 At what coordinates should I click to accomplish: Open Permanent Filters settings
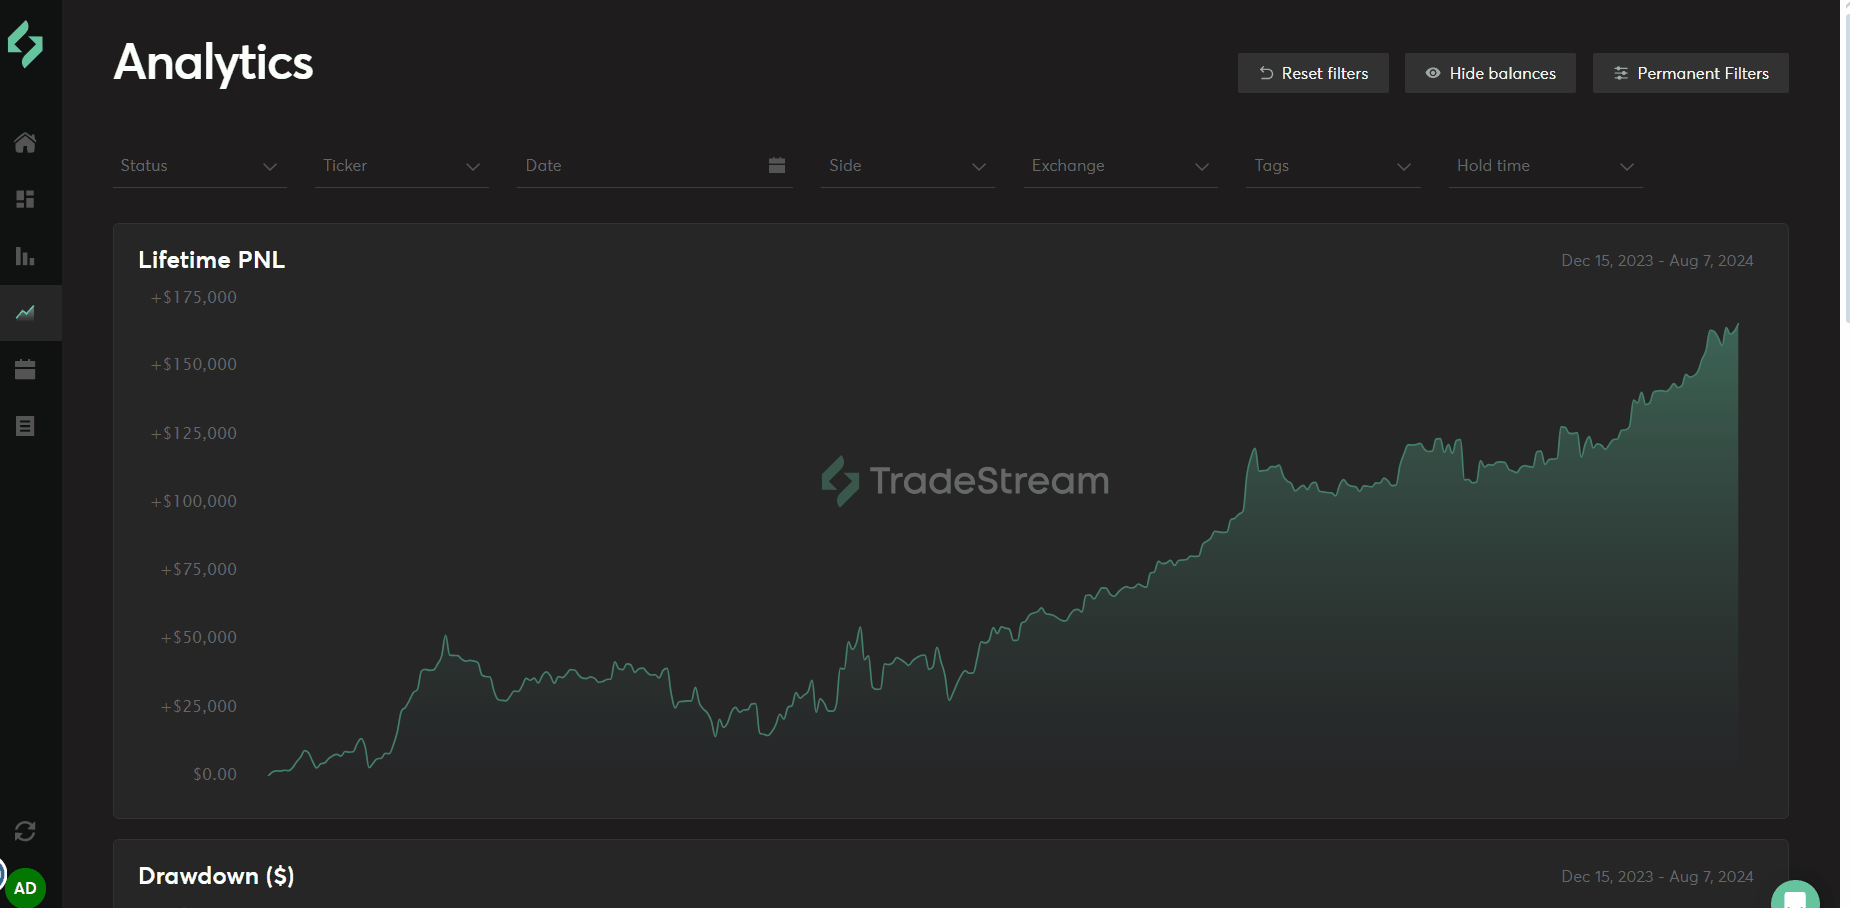pos(1690,73)
